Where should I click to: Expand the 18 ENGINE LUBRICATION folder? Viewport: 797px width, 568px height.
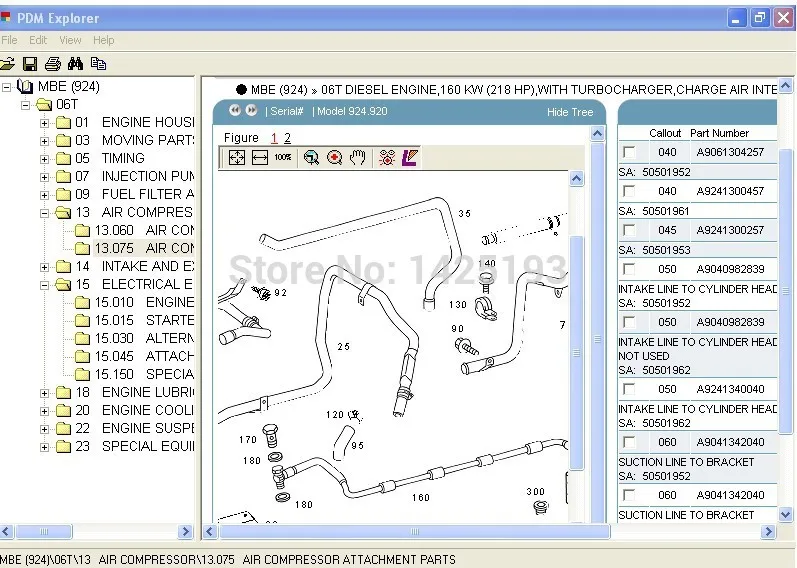pyautogui.click(x=44, y=393)
